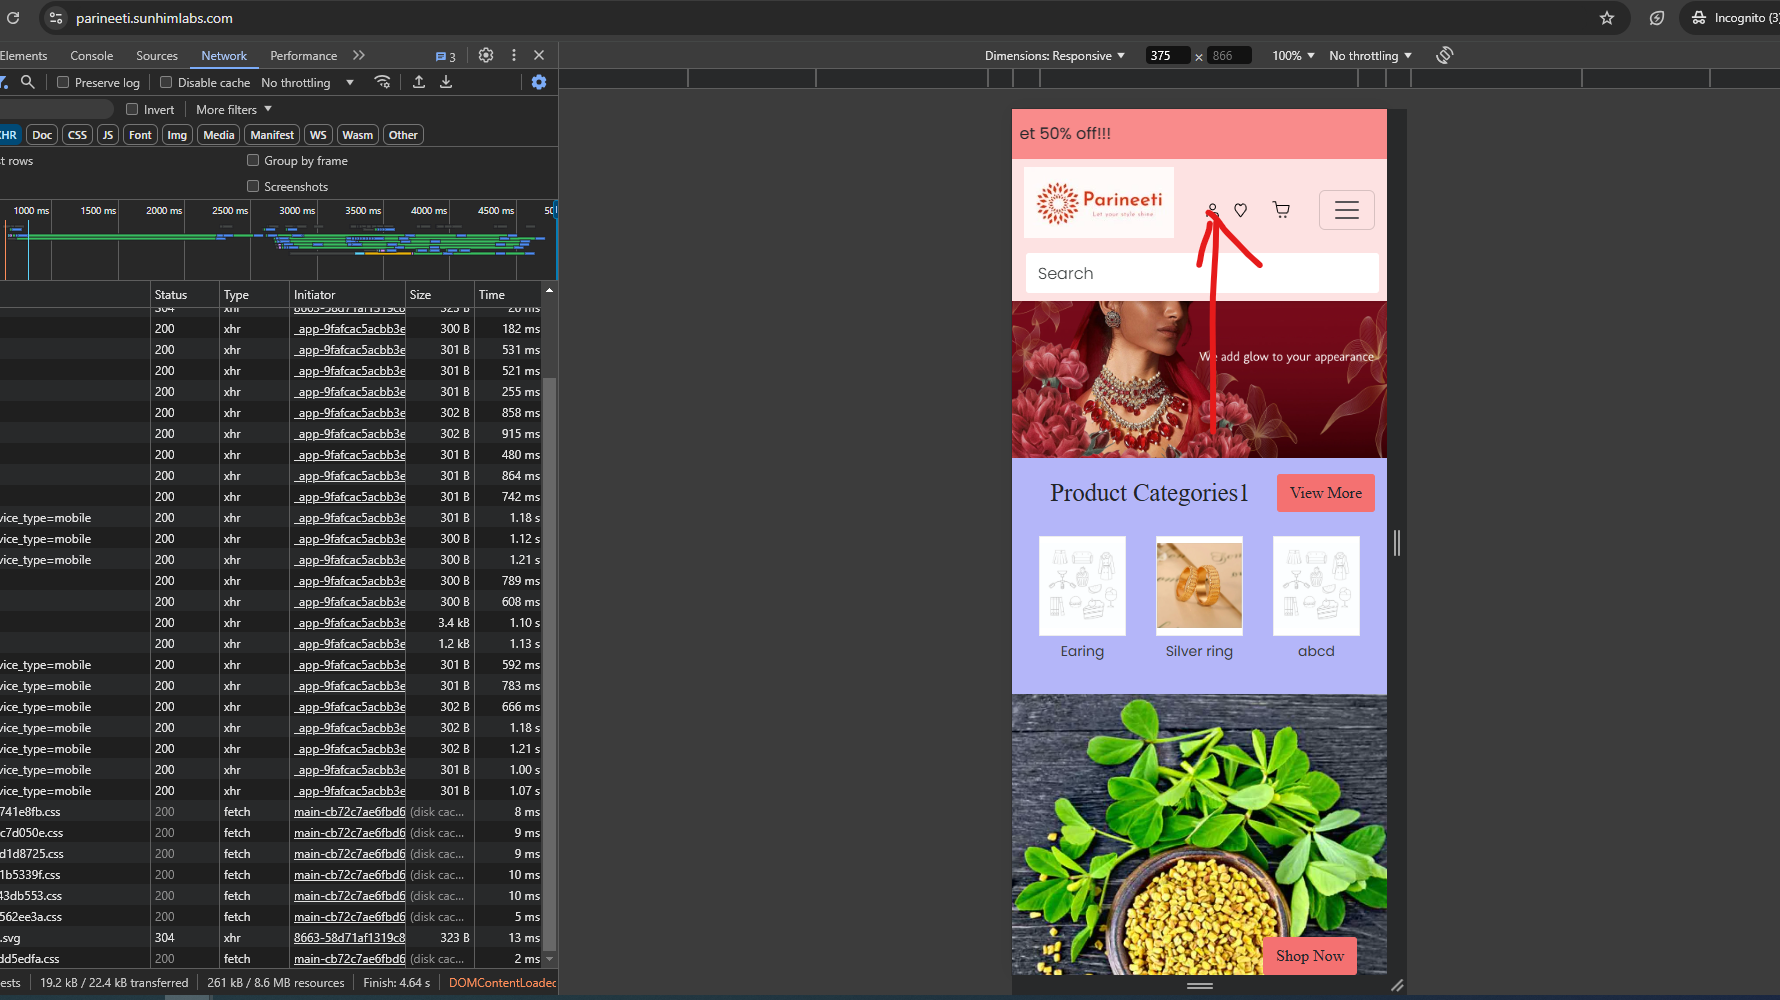Show more DevTools tabs via double chevron
The image size is (1780, 1000).
tap(359, 56)
